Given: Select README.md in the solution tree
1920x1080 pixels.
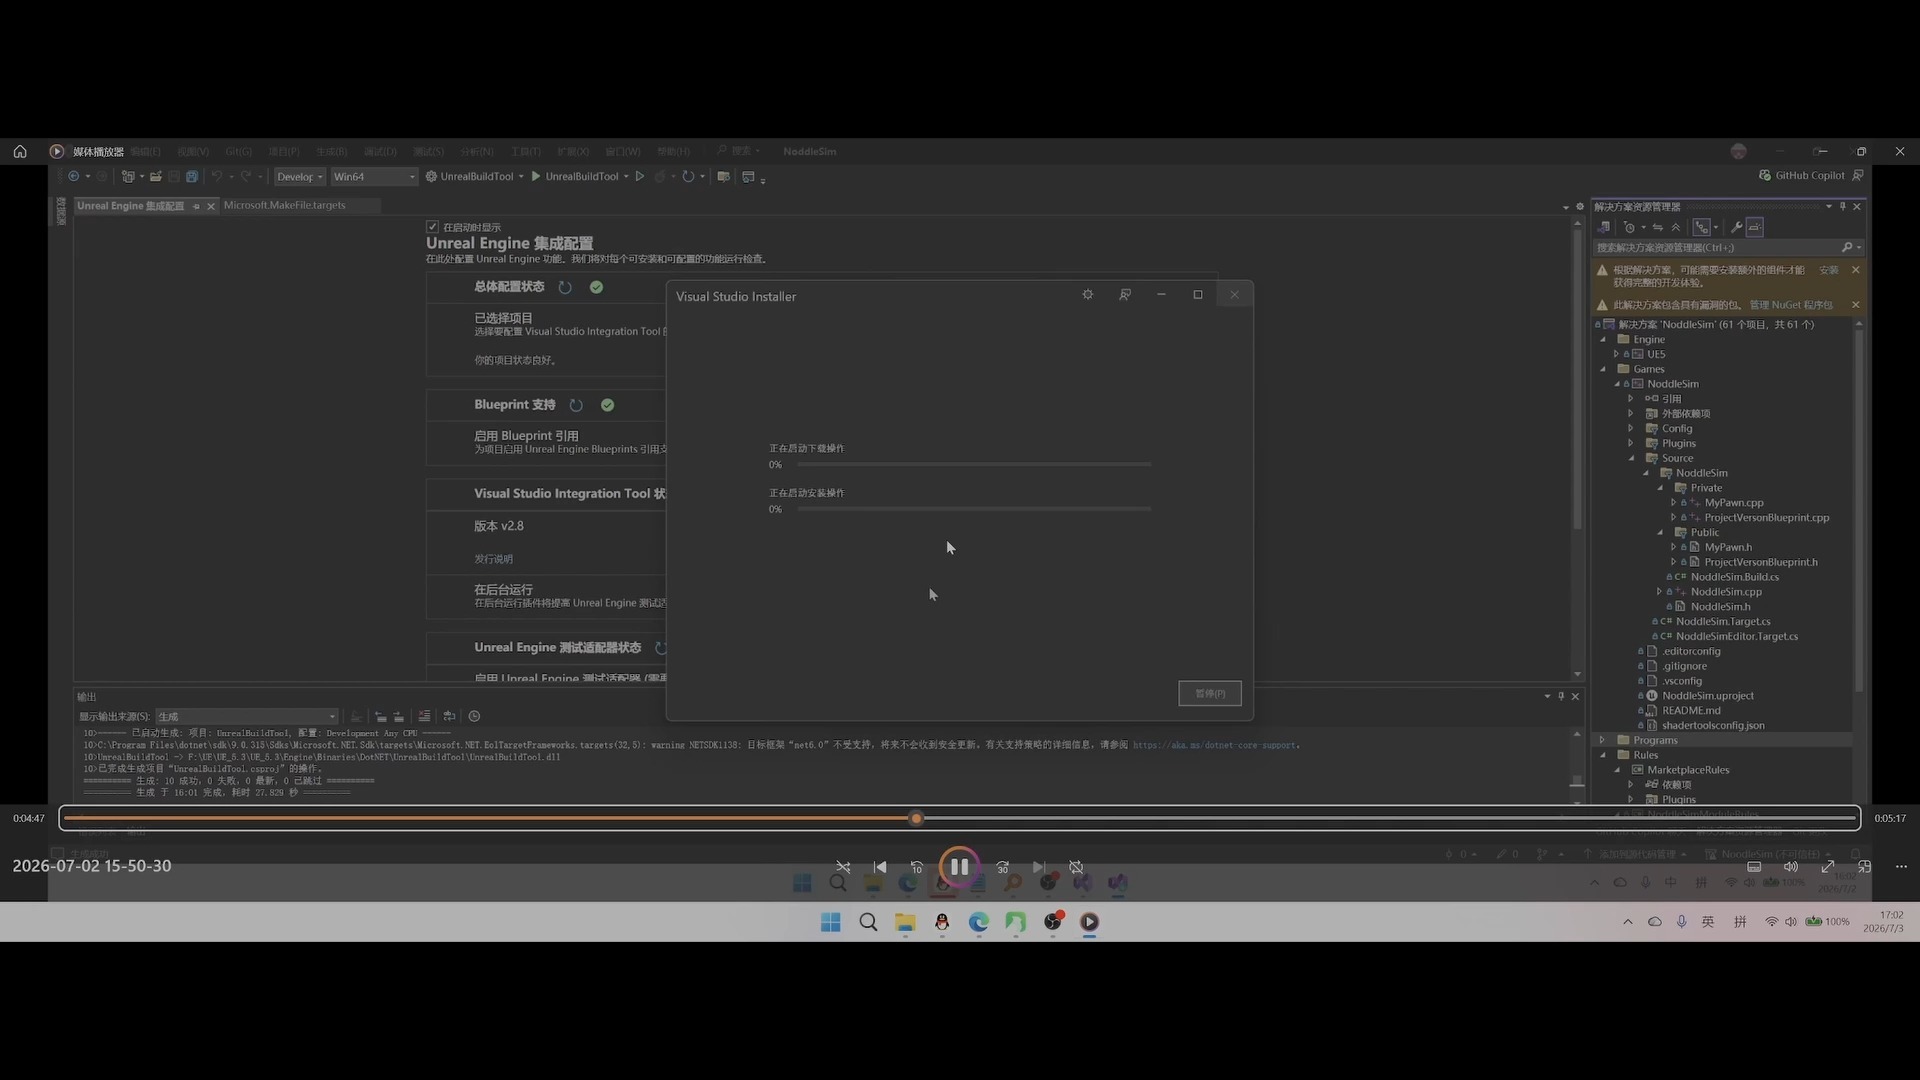Looking at the screenshot, I should [1691, 711].
